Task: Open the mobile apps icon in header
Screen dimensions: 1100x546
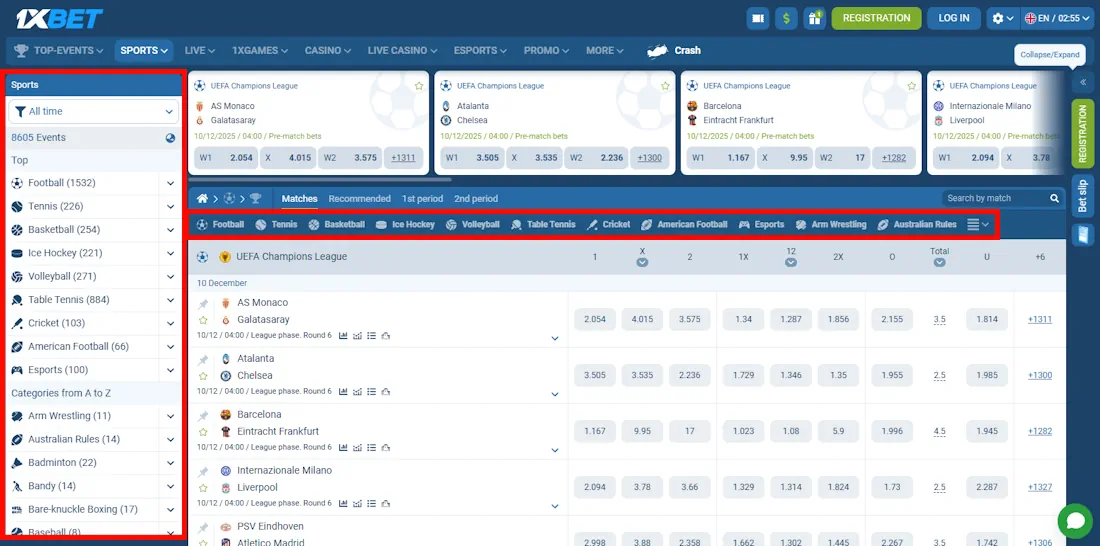Action: 758,18
